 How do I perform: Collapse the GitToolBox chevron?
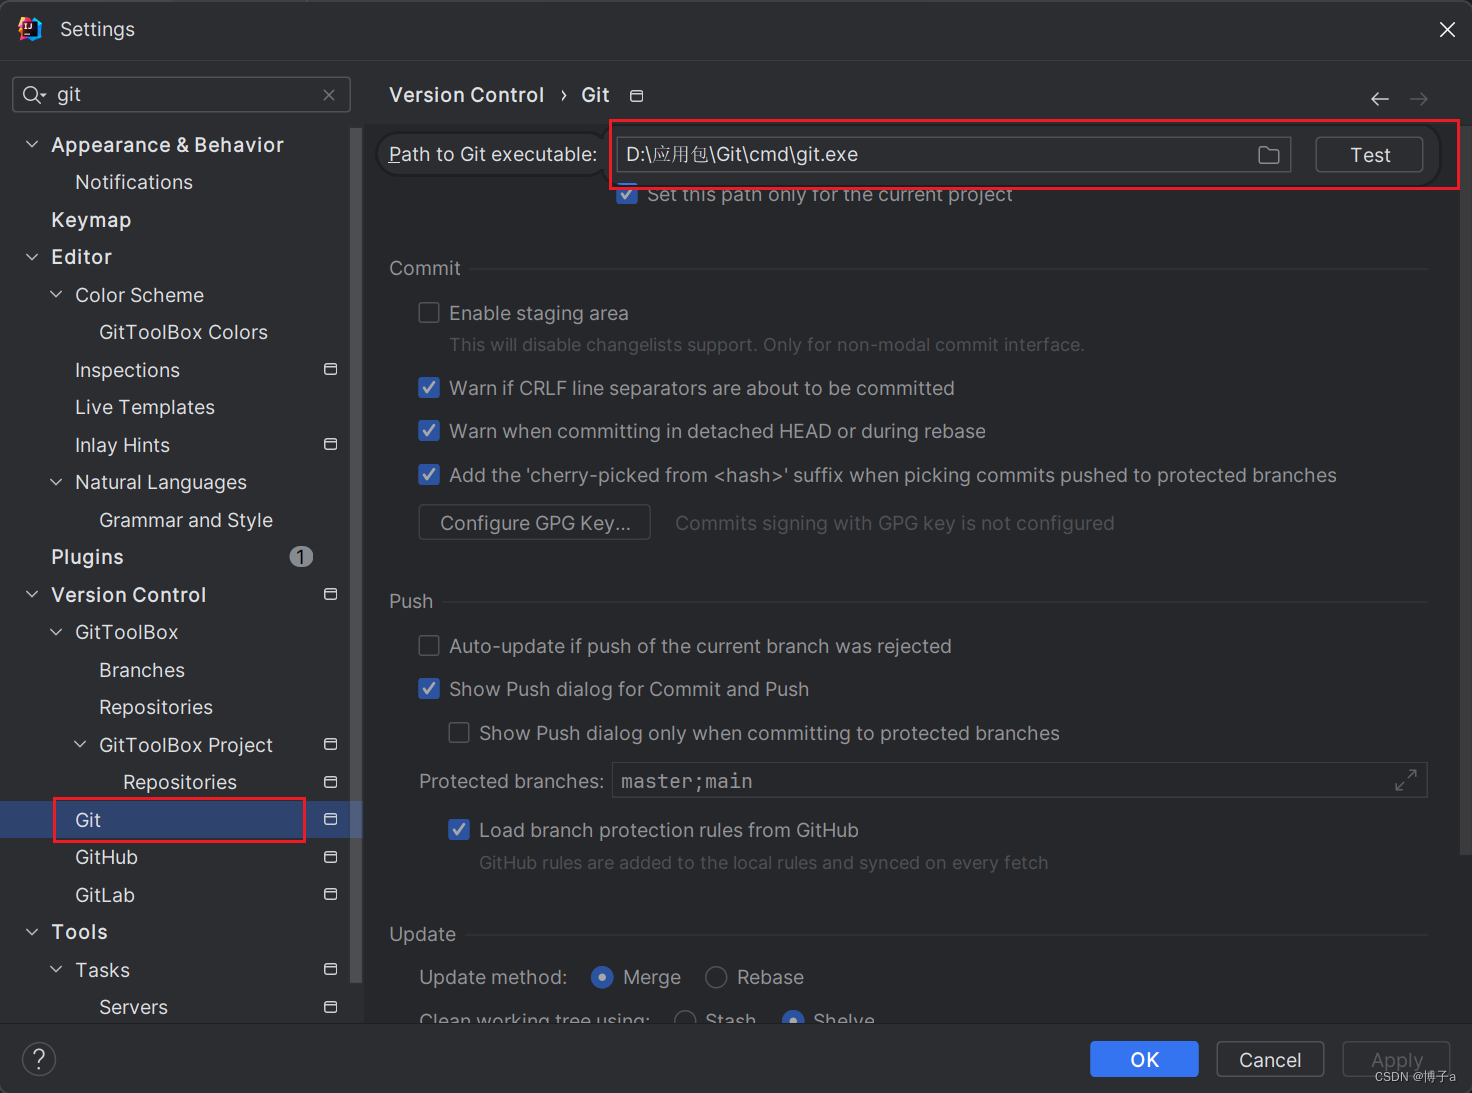pyautogui.click(x=56, y=632)
